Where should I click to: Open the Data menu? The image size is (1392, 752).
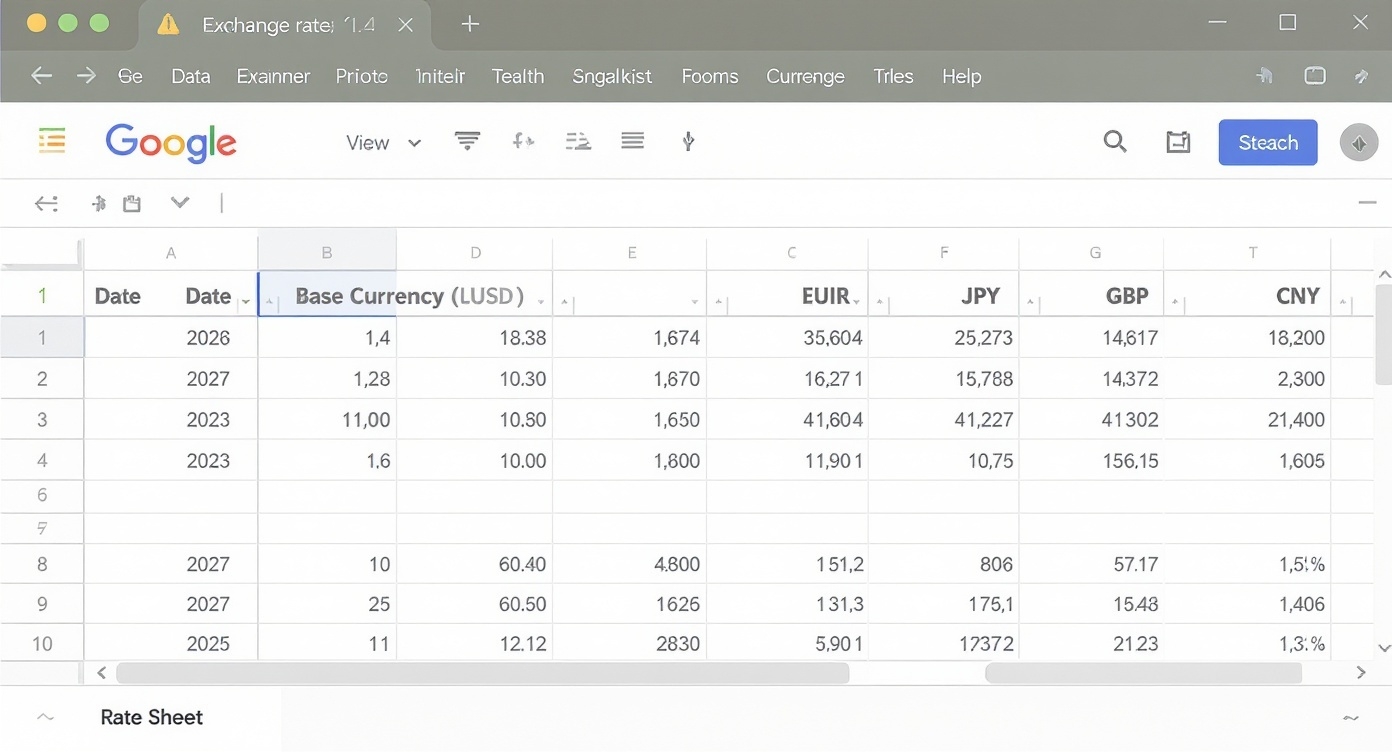pyautogui.click(x=190, y=76)
